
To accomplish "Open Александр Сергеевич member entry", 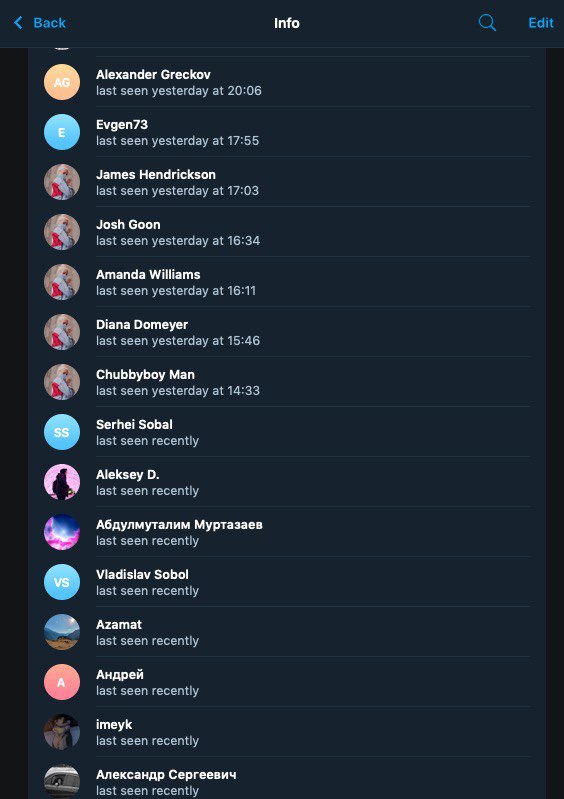I will pyautogui.click(x=287, y=778).
